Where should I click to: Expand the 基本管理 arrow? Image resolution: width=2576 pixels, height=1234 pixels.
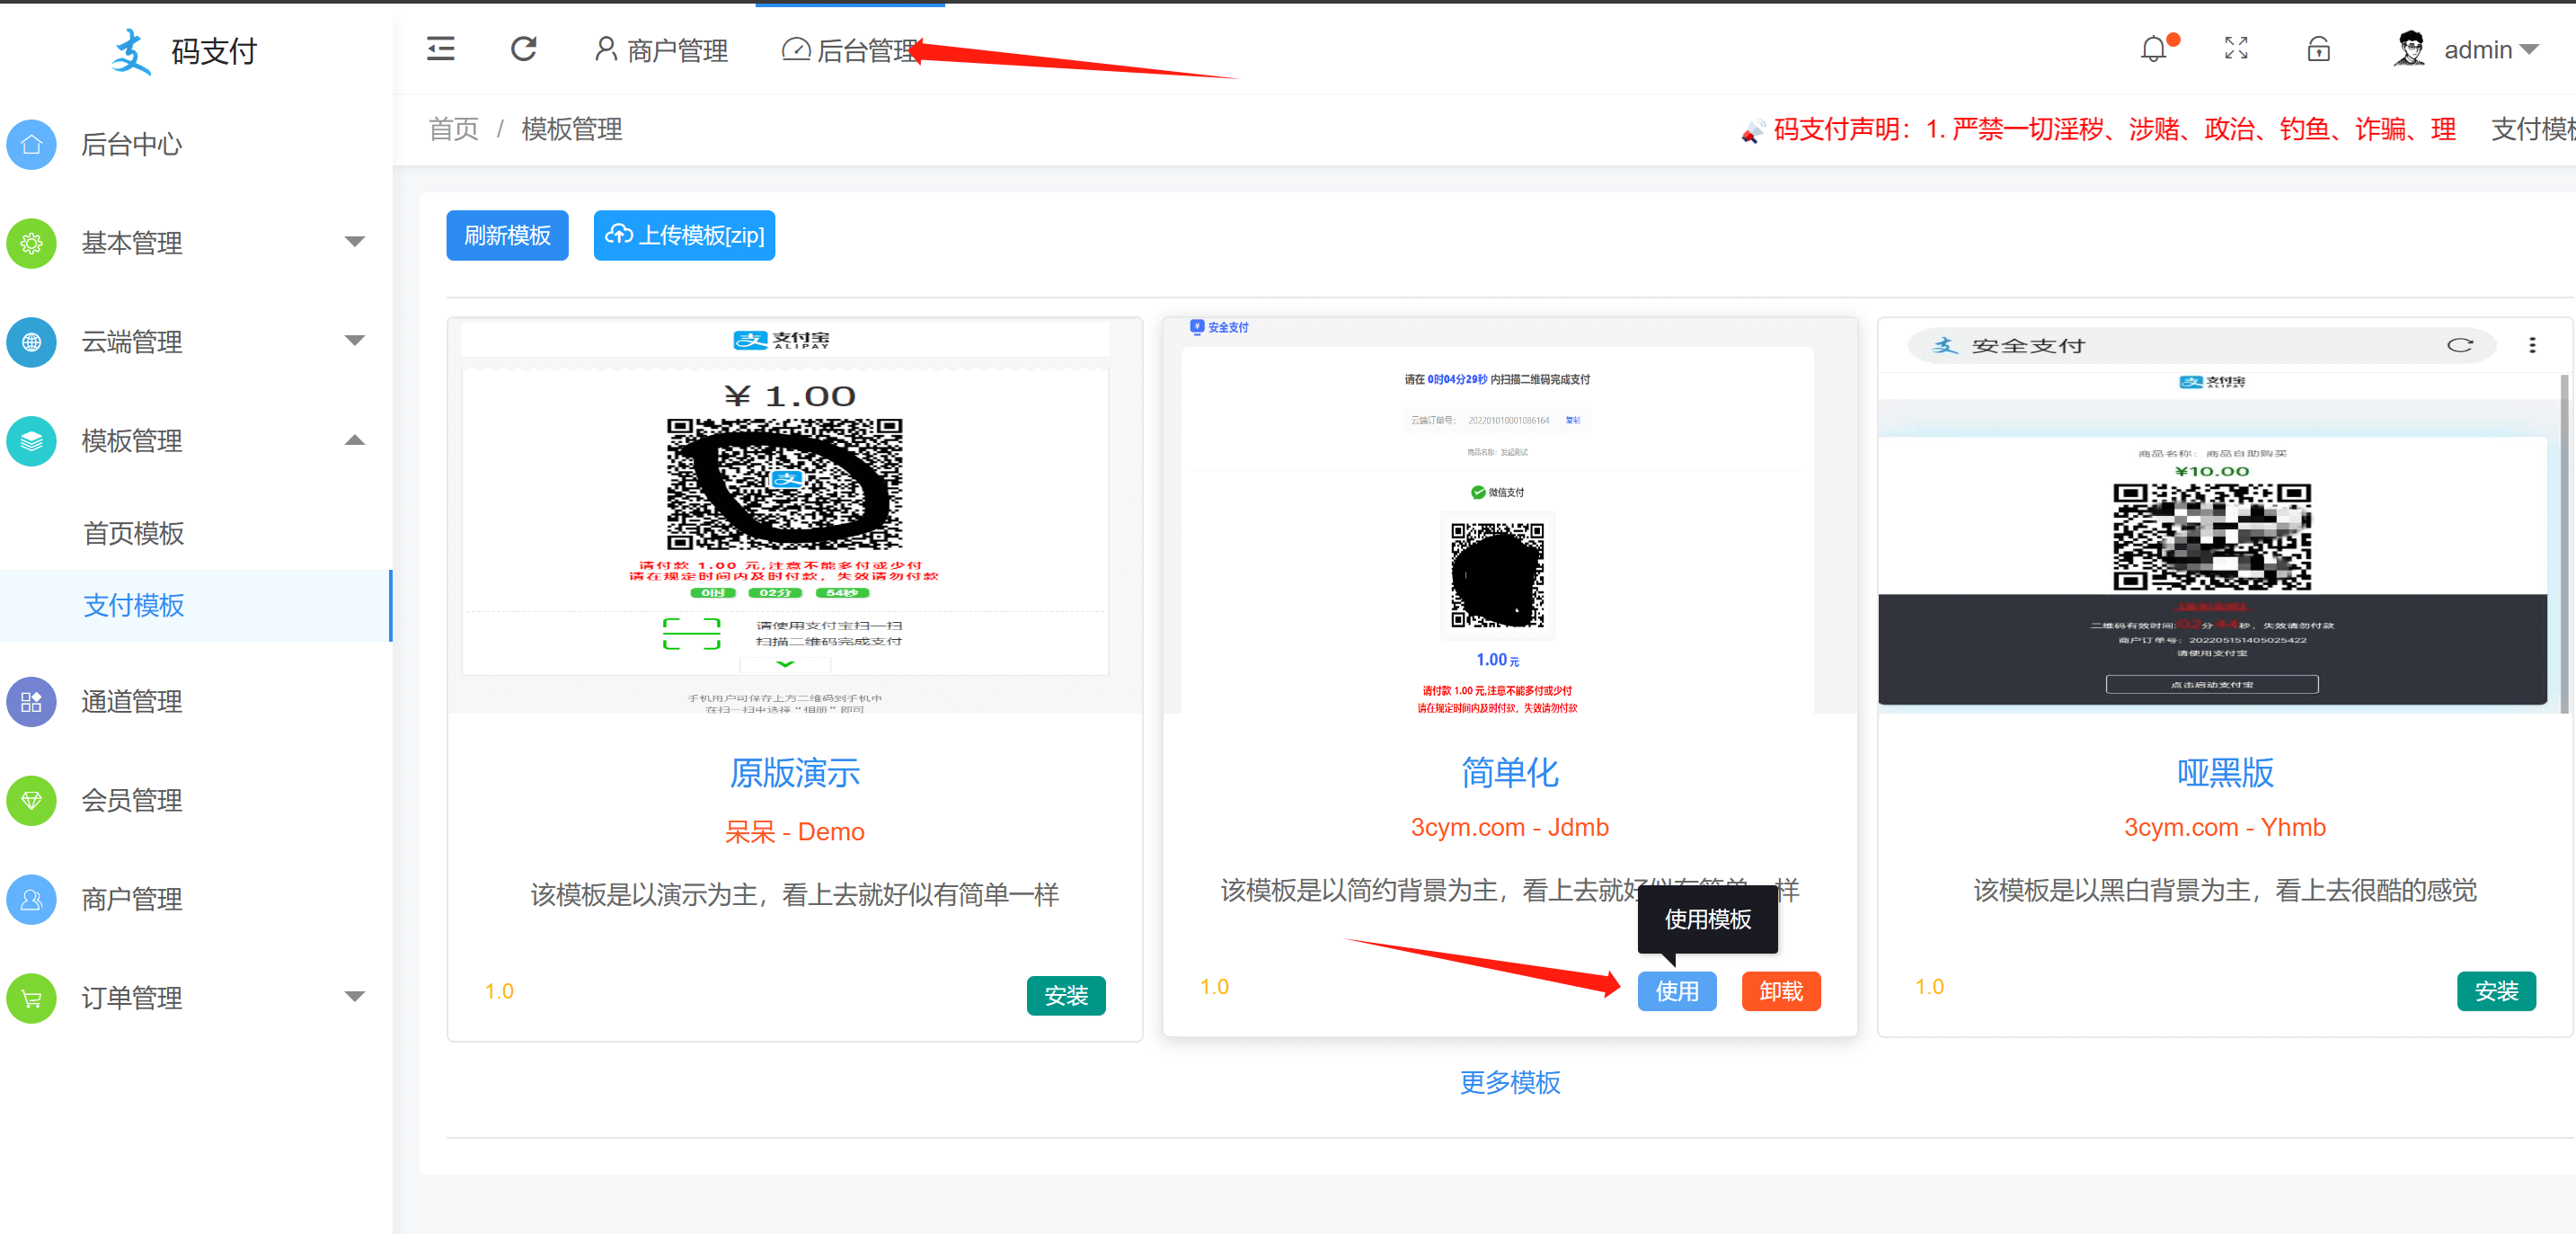pos(354,242)
